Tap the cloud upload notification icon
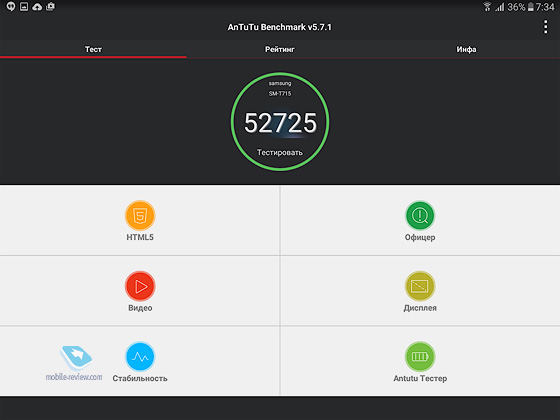560x420 pixels. click(37, 7)
